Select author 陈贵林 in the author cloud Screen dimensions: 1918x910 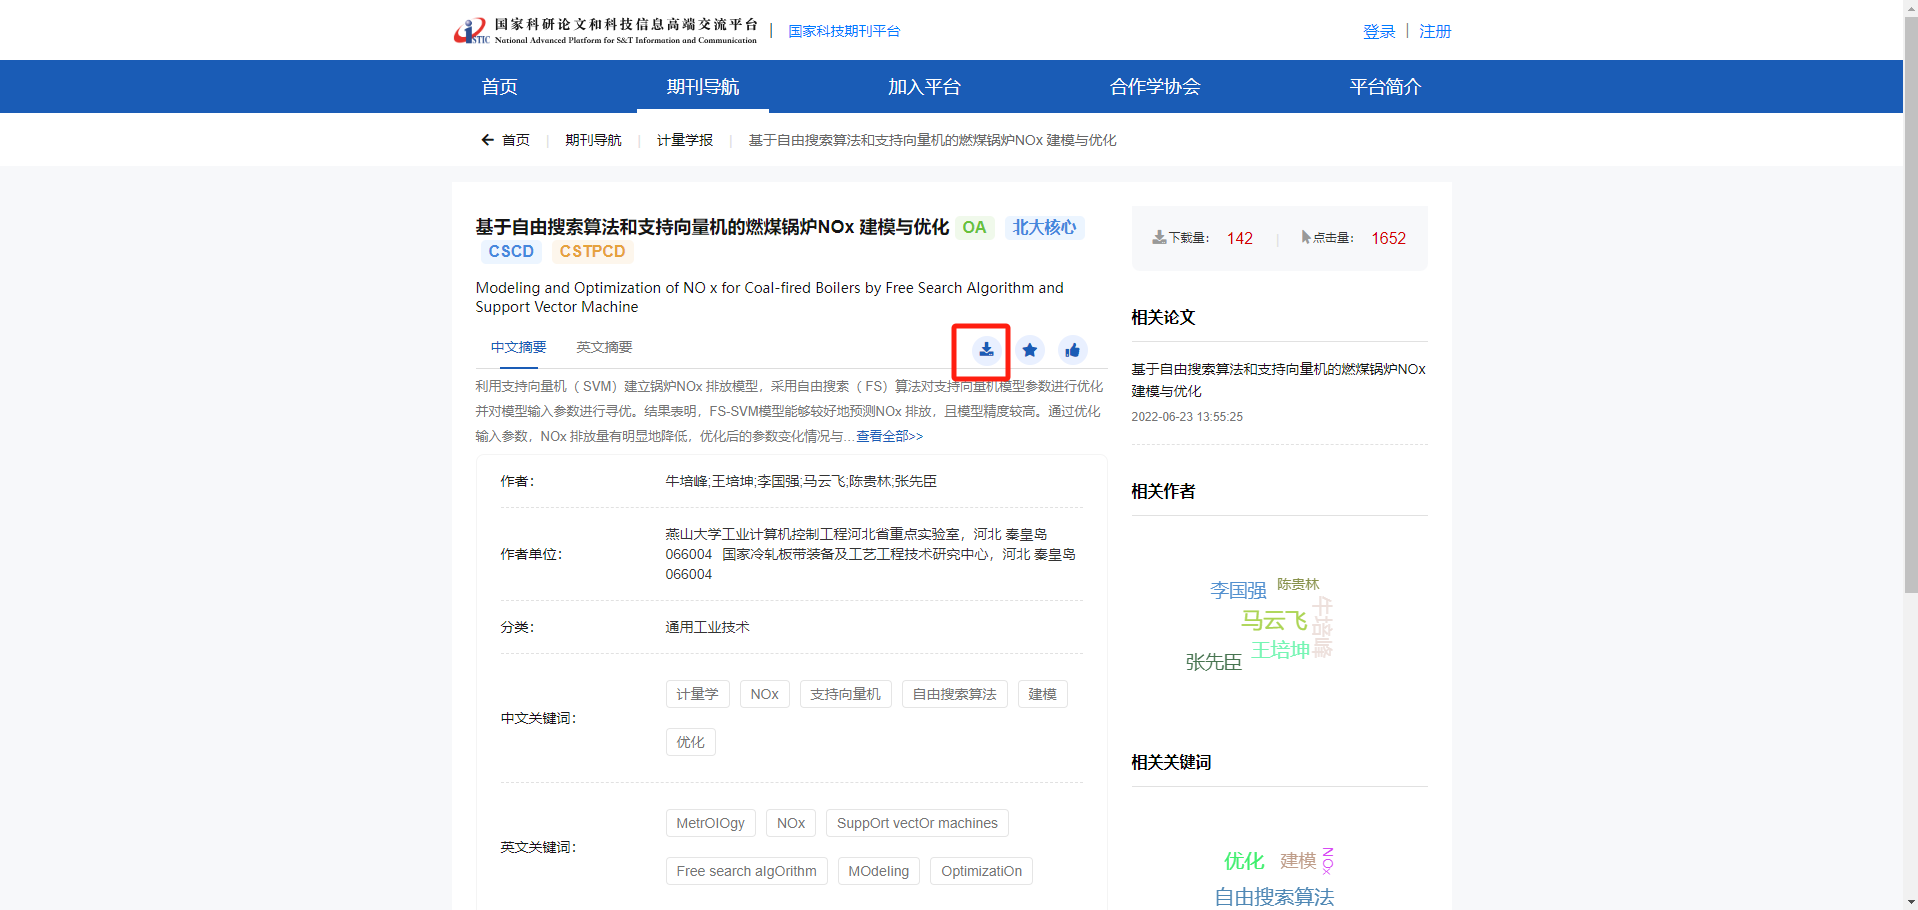(1298, 584)
